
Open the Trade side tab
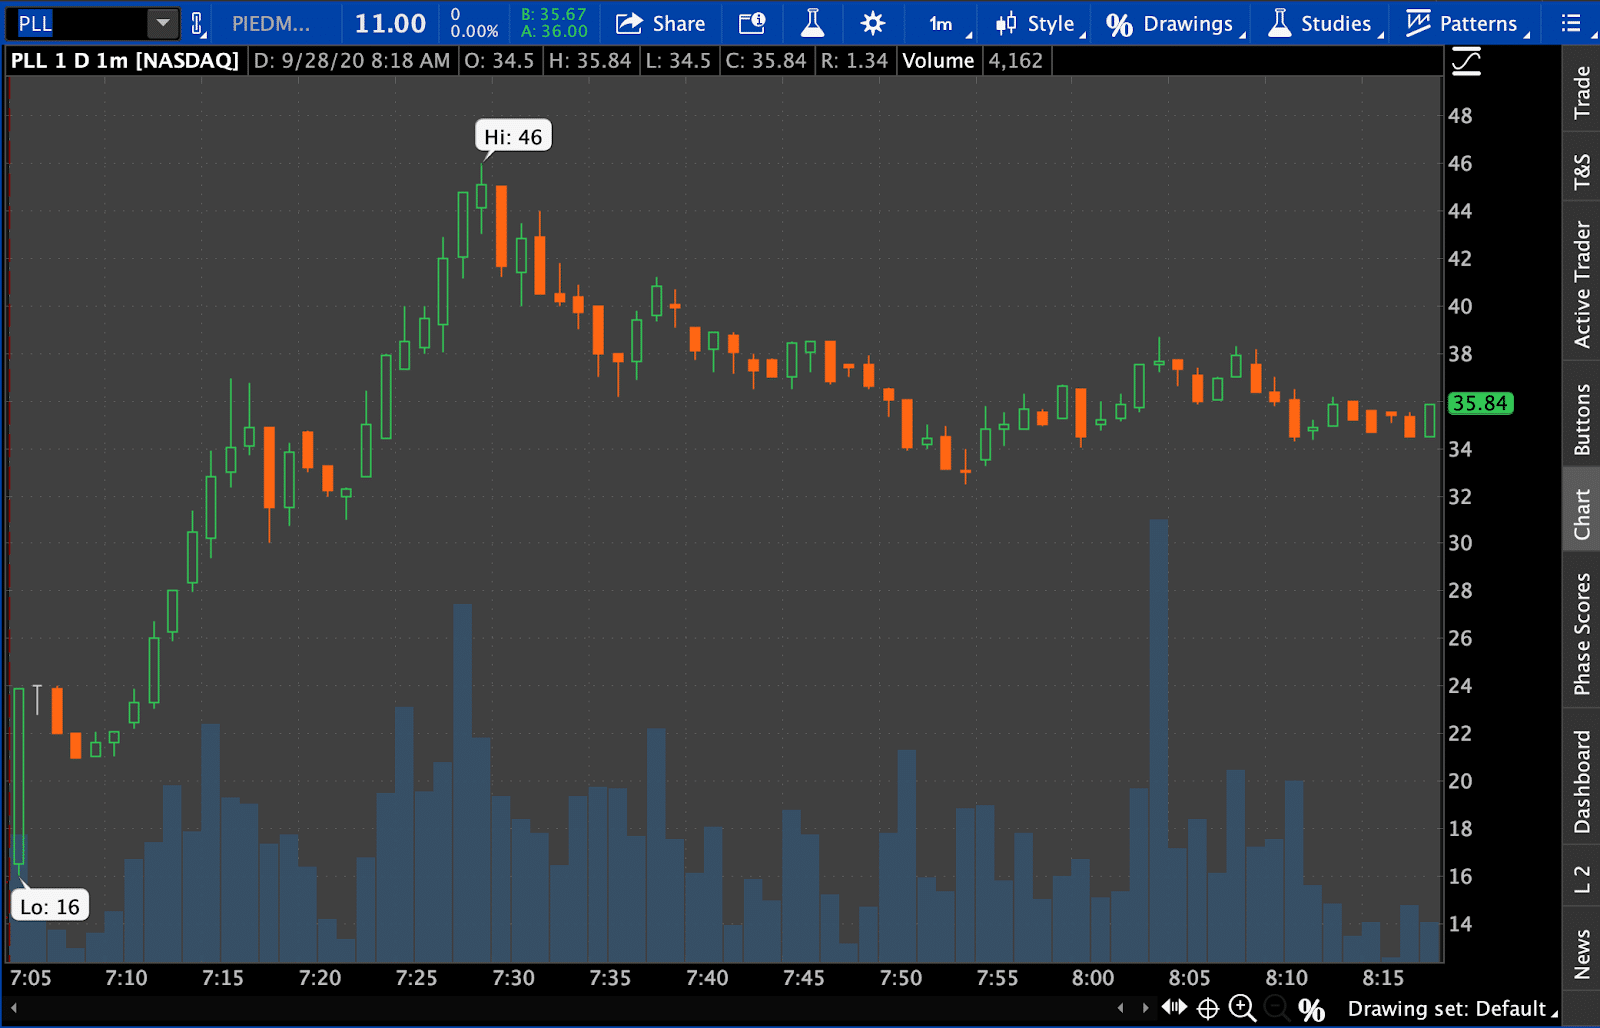pyautogui.click(x=1582, y=91)
